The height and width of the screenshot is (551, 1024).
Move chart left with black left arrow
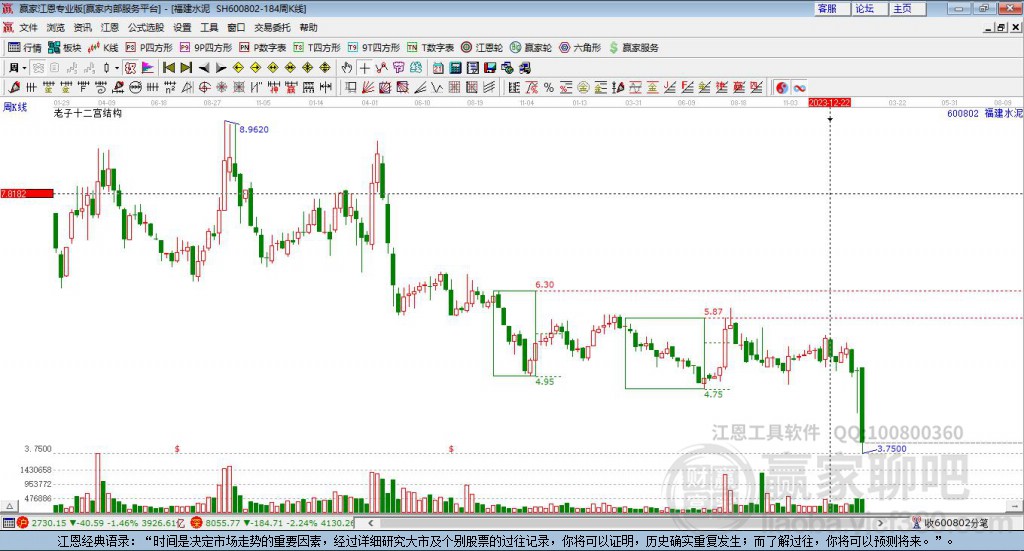coord(204,68)
